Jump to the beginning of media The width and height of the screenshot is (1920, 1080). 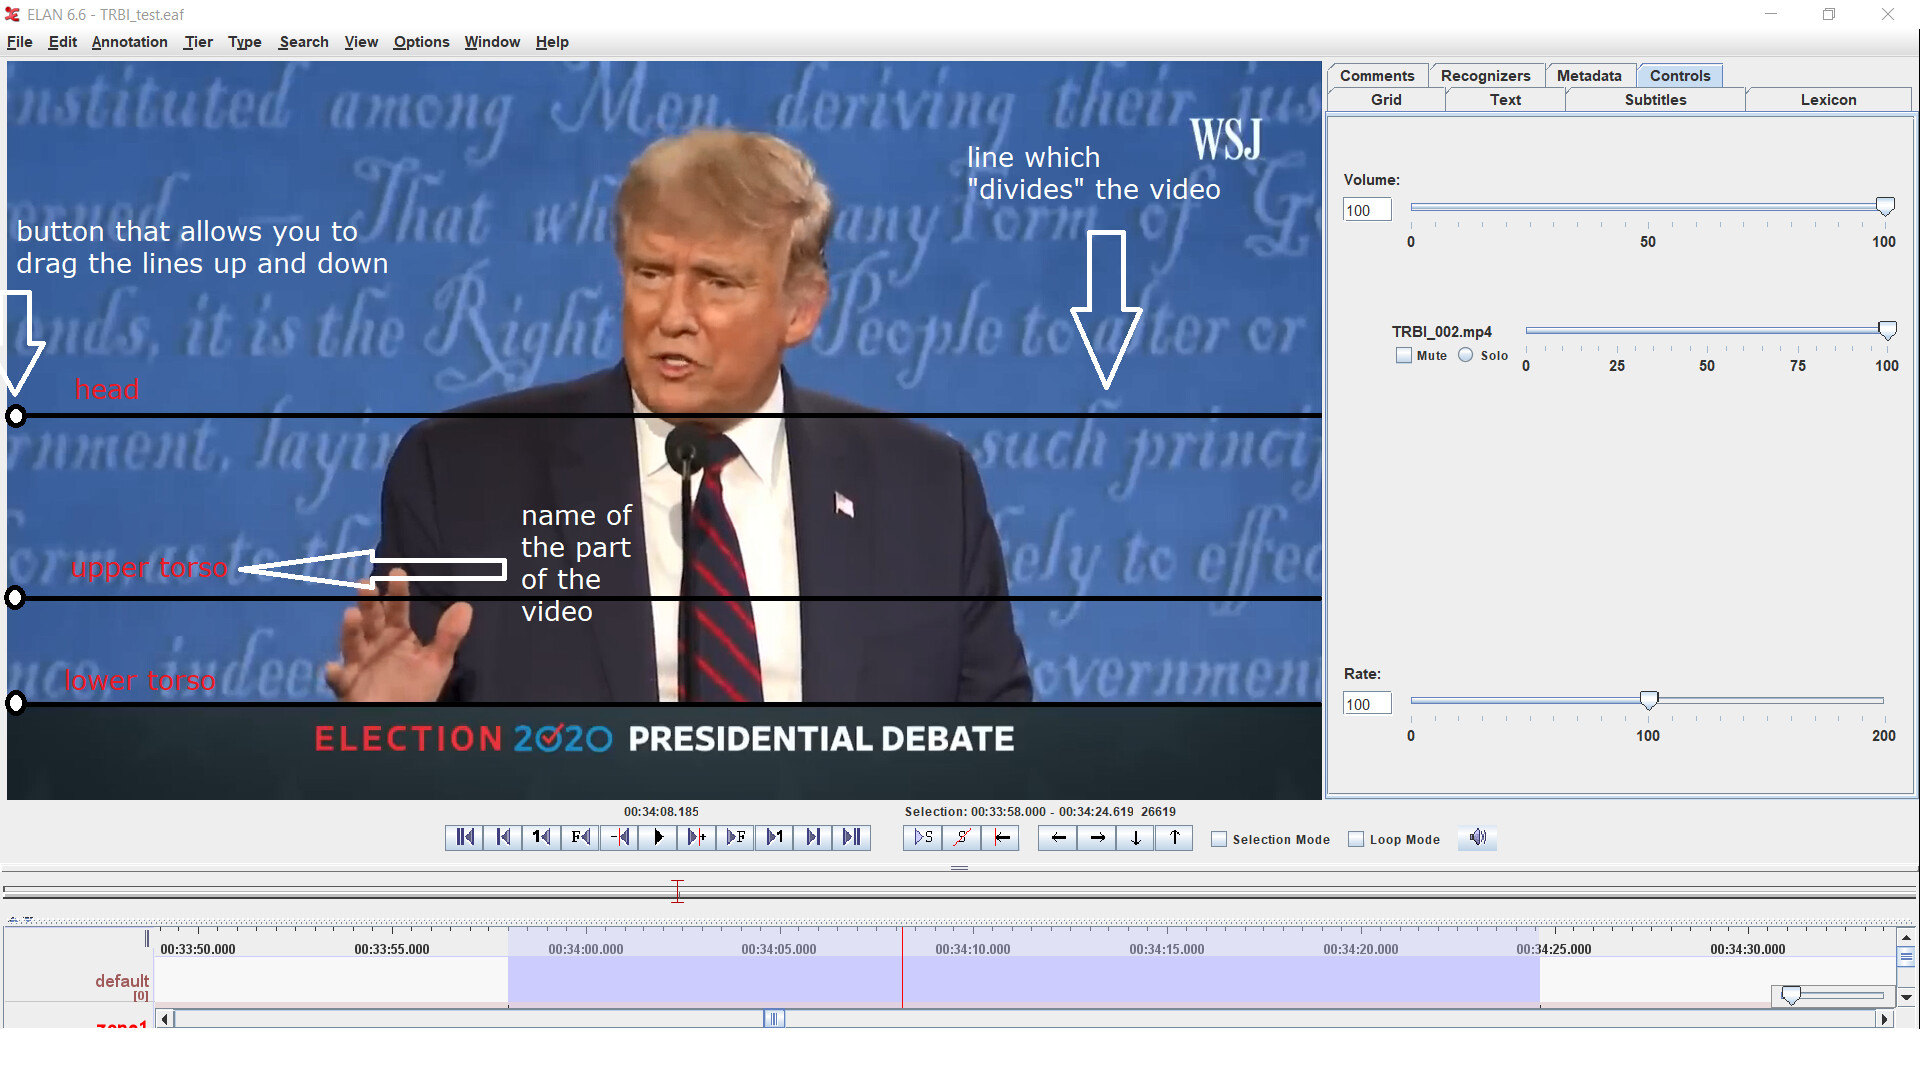pos(465,838)
